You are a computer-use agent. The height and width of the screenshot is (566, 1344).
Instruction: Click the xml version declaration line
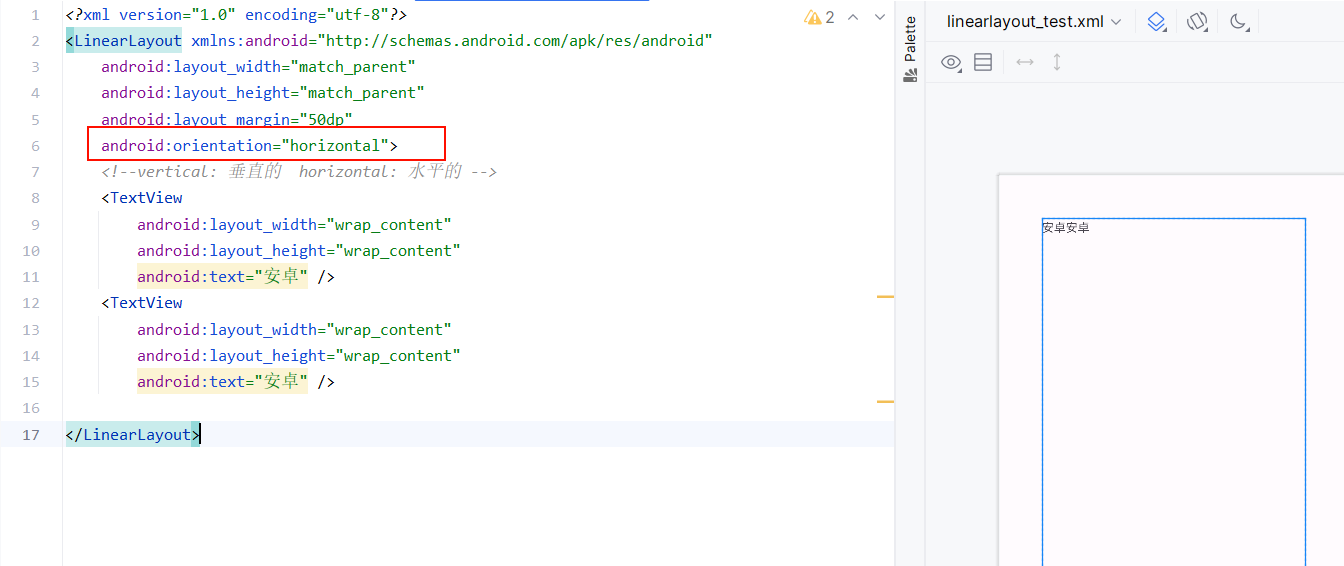pyautogui.click(x=236, y=15)
